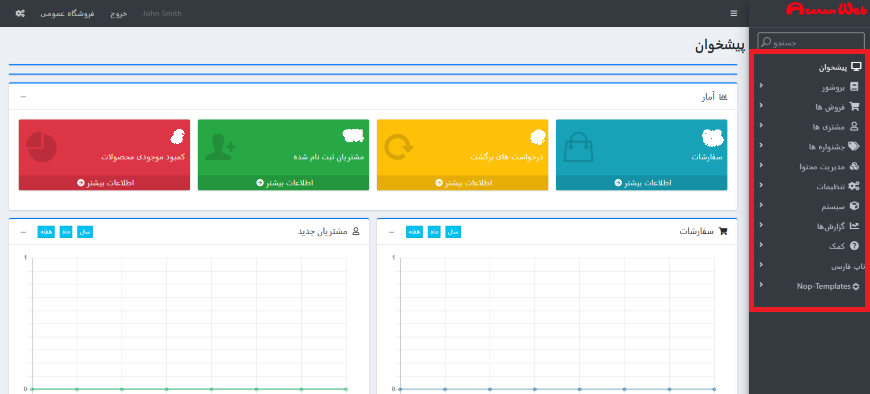Click the question mark icon beside کمک
Image resolution: width=870 pixels, height=394 pixels.
pyautogui.click(x=854, y=246)
